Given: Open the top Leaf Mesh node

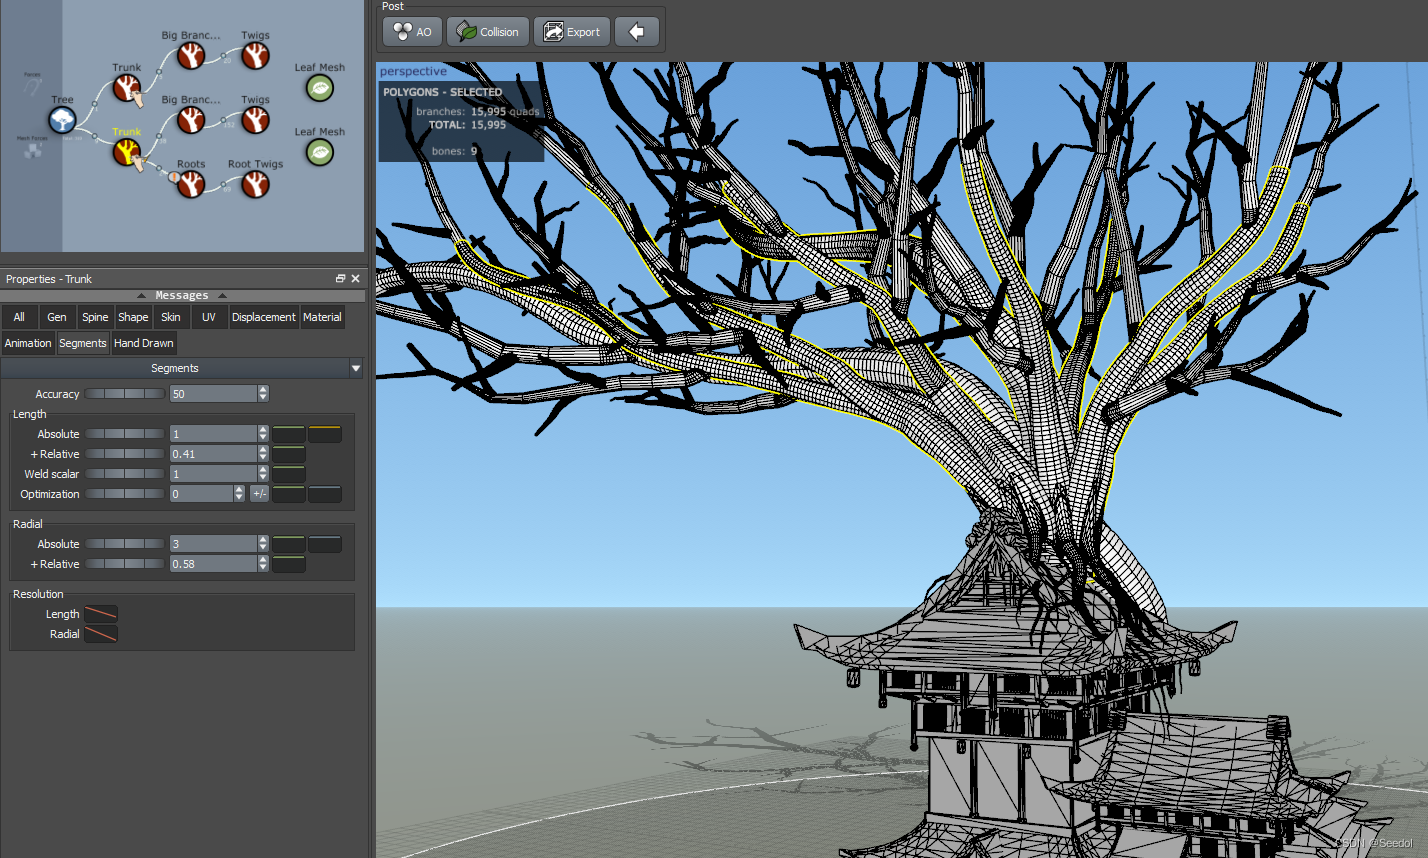Looking at the screenshot, I should [x=319, y=88].
